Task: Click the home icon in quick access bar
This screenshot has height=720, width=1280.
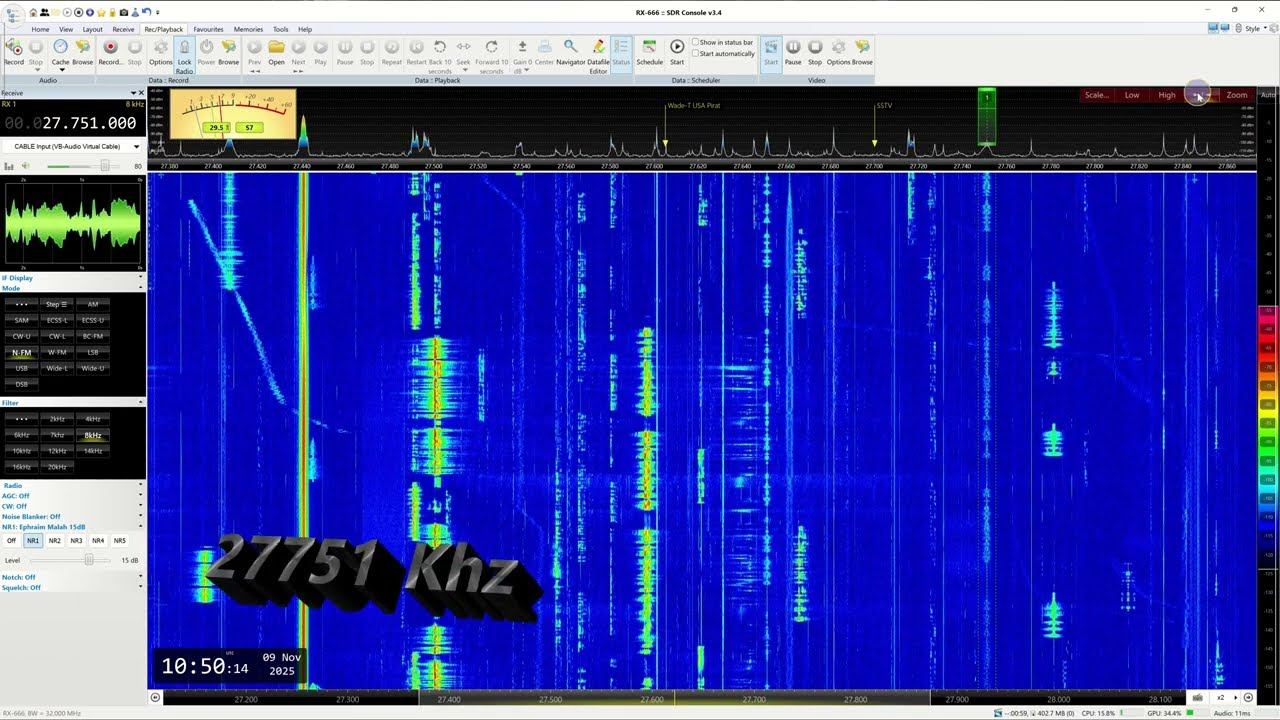Action: (x=34, y=12)
